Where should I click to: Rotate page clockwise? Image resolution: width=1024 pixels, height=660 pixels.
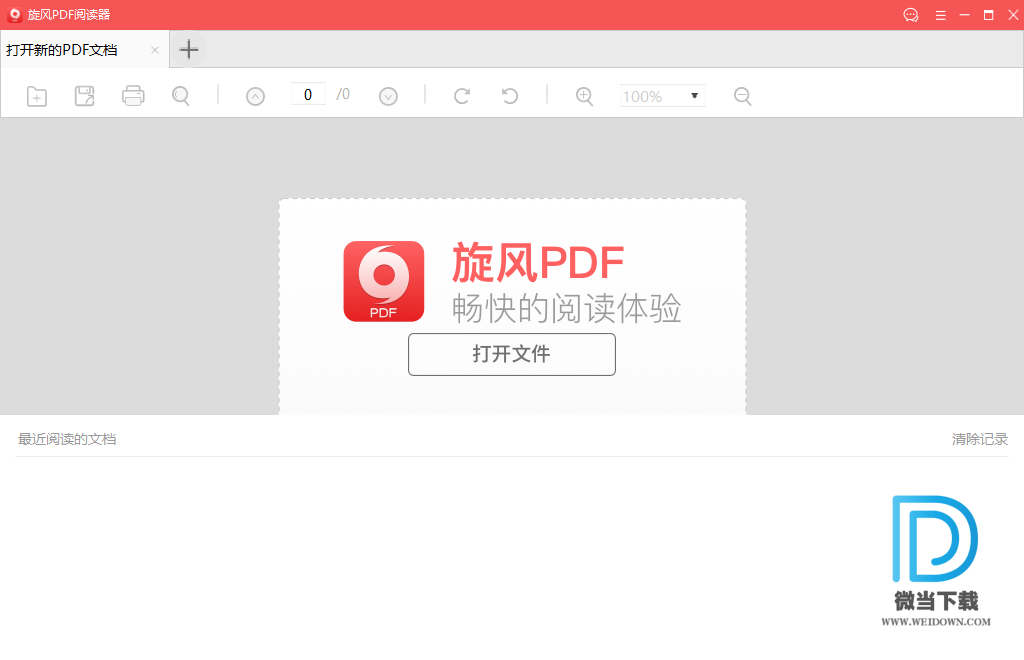[x=462, y=96]
